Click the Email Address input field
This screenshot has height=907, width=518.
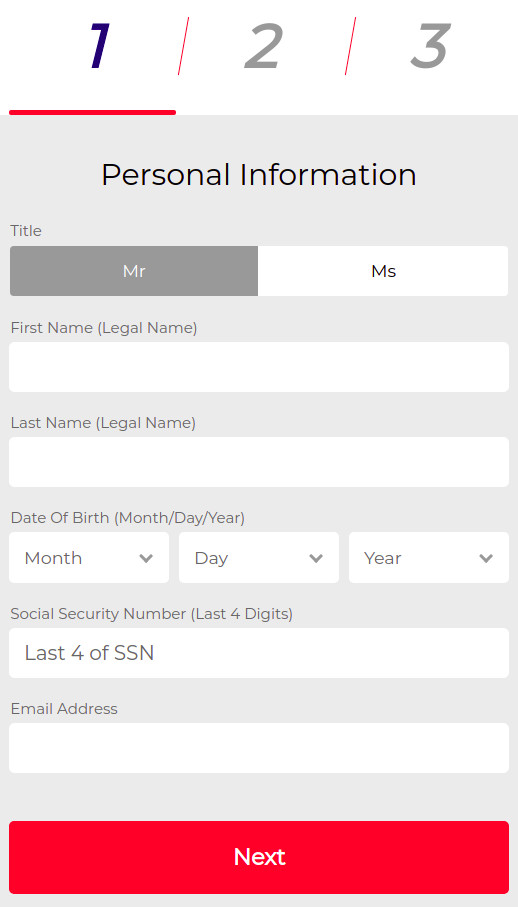coord(259,748)
